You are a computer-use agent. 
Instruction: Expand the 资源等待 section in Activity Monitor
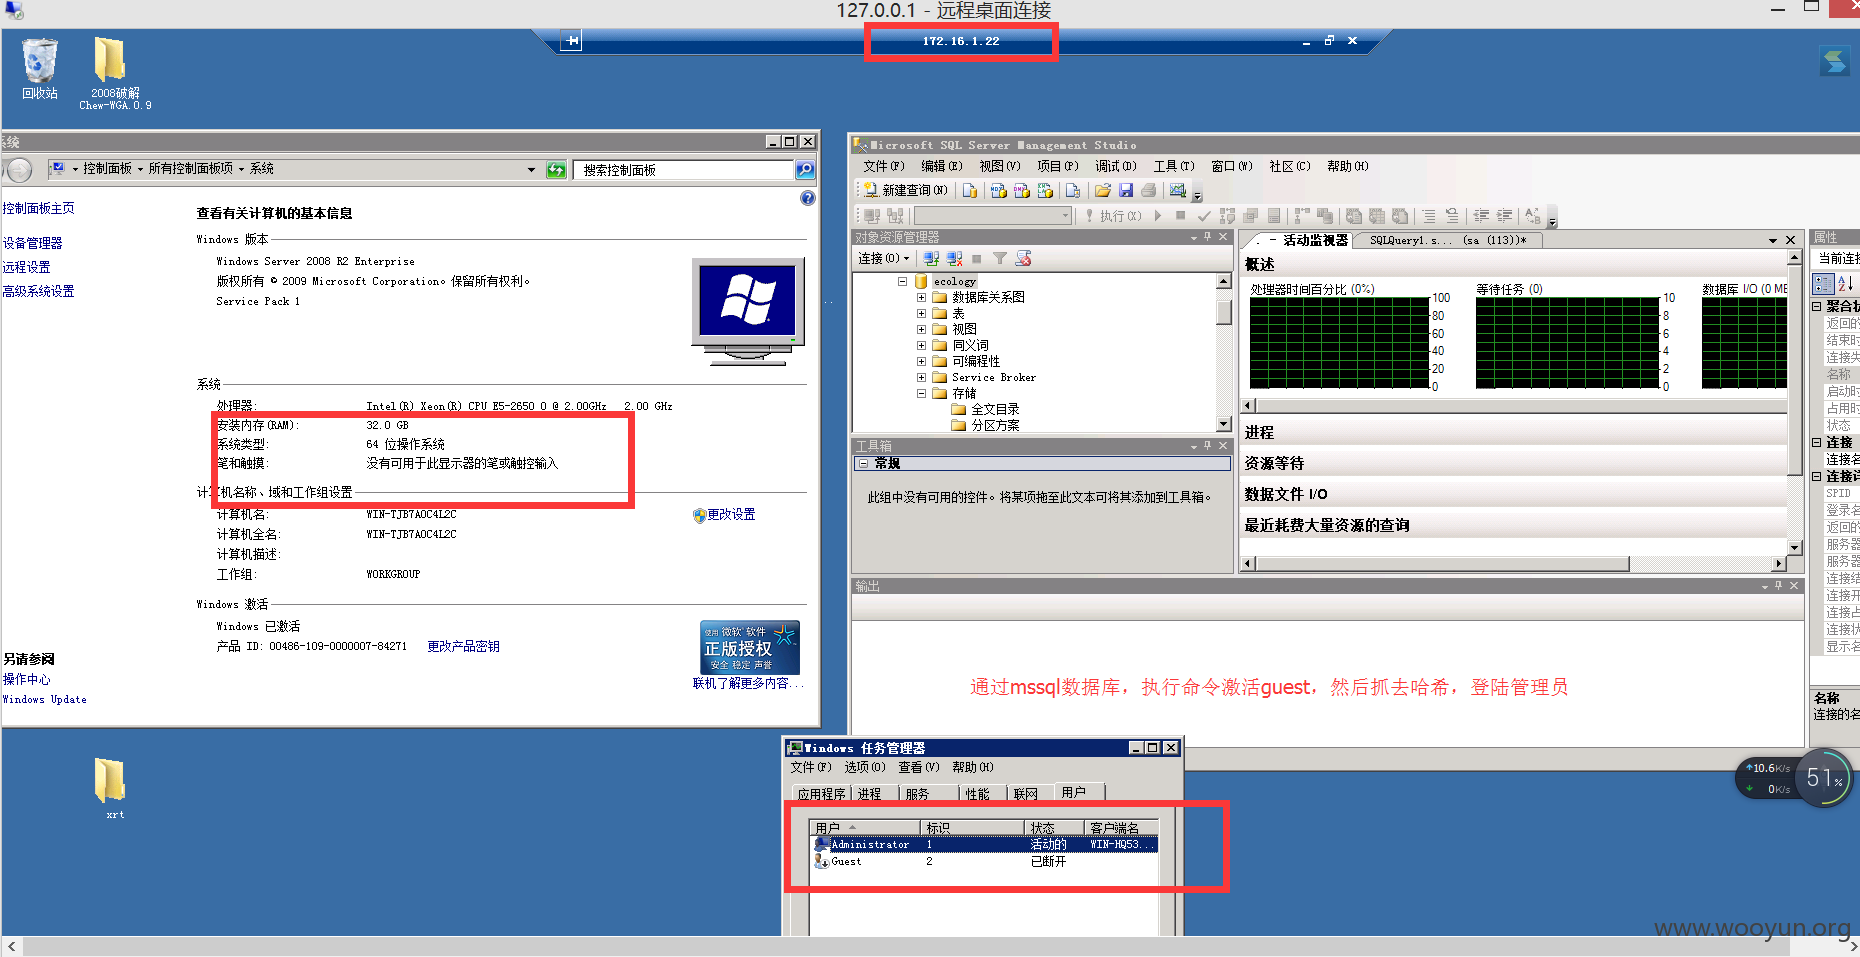click(x=1274, y=463)
